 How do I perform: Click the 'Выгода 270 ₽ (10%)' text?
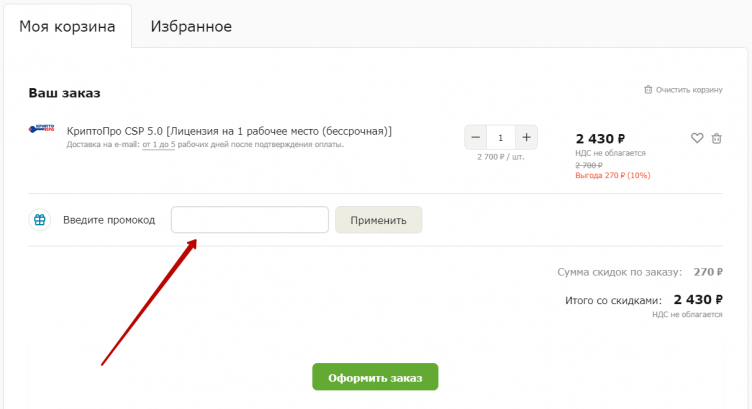[x=612, y=175]
